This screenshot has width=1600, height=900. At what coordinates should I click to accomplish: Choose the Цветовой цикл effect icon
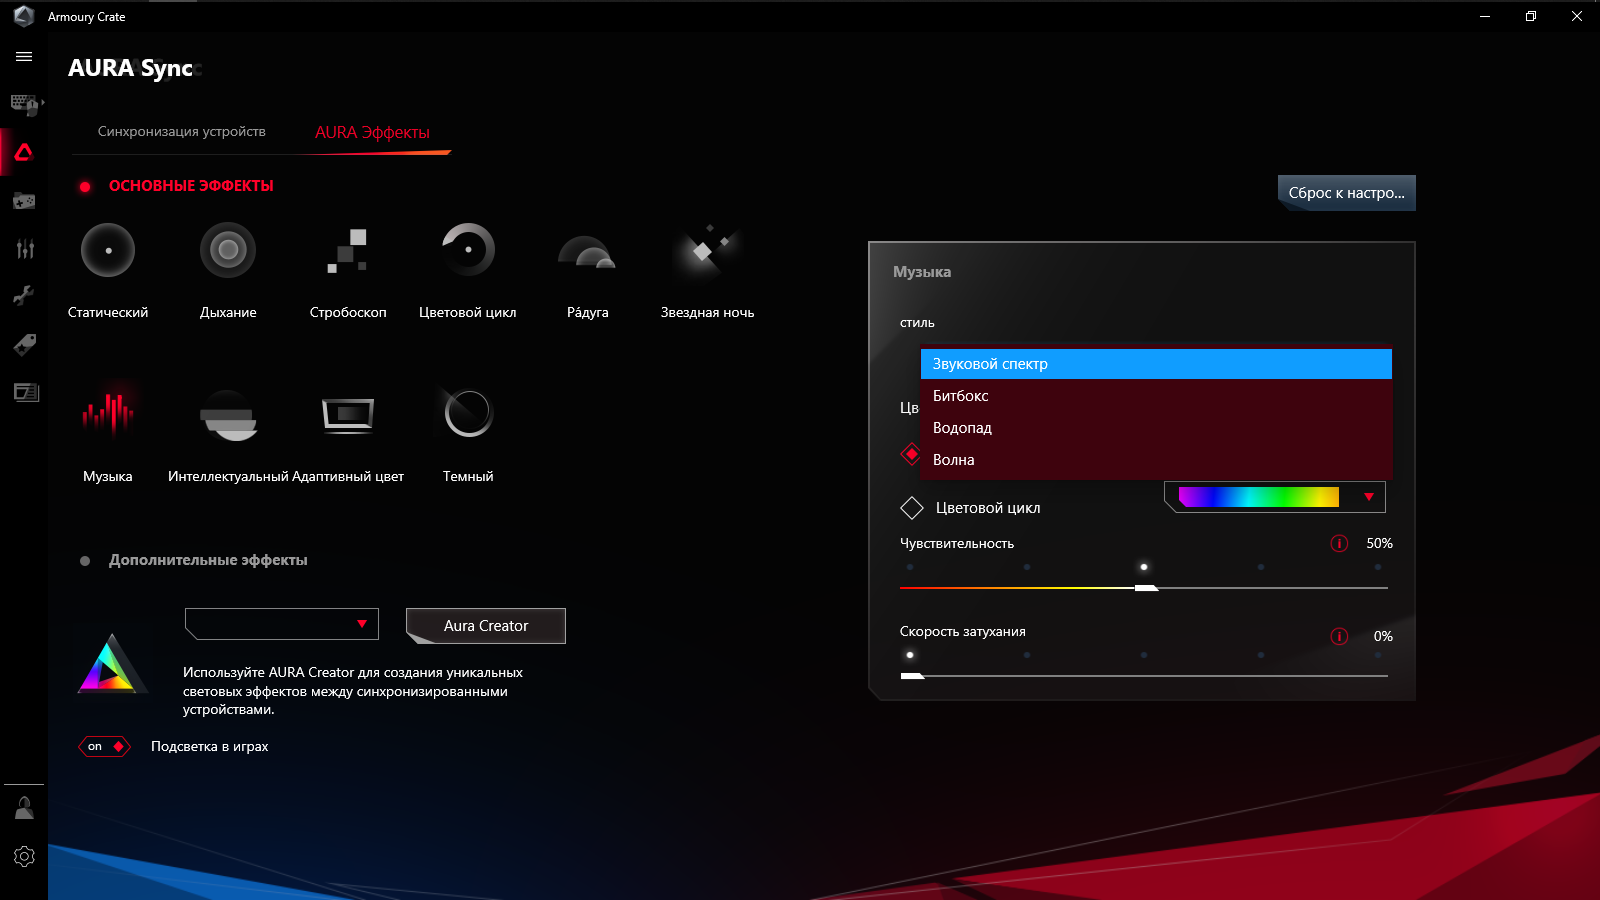468,250
